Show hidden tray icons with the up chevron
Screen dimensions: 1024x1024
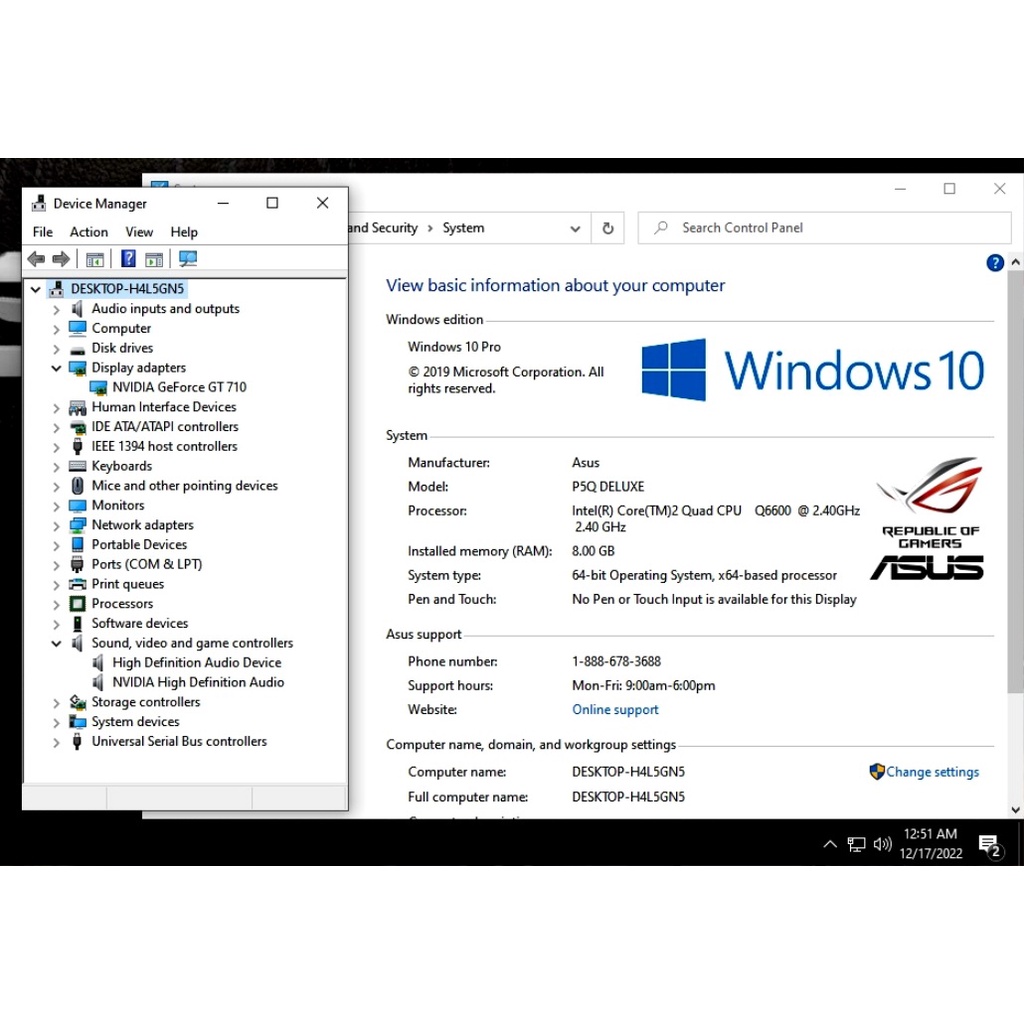(829, 844)
